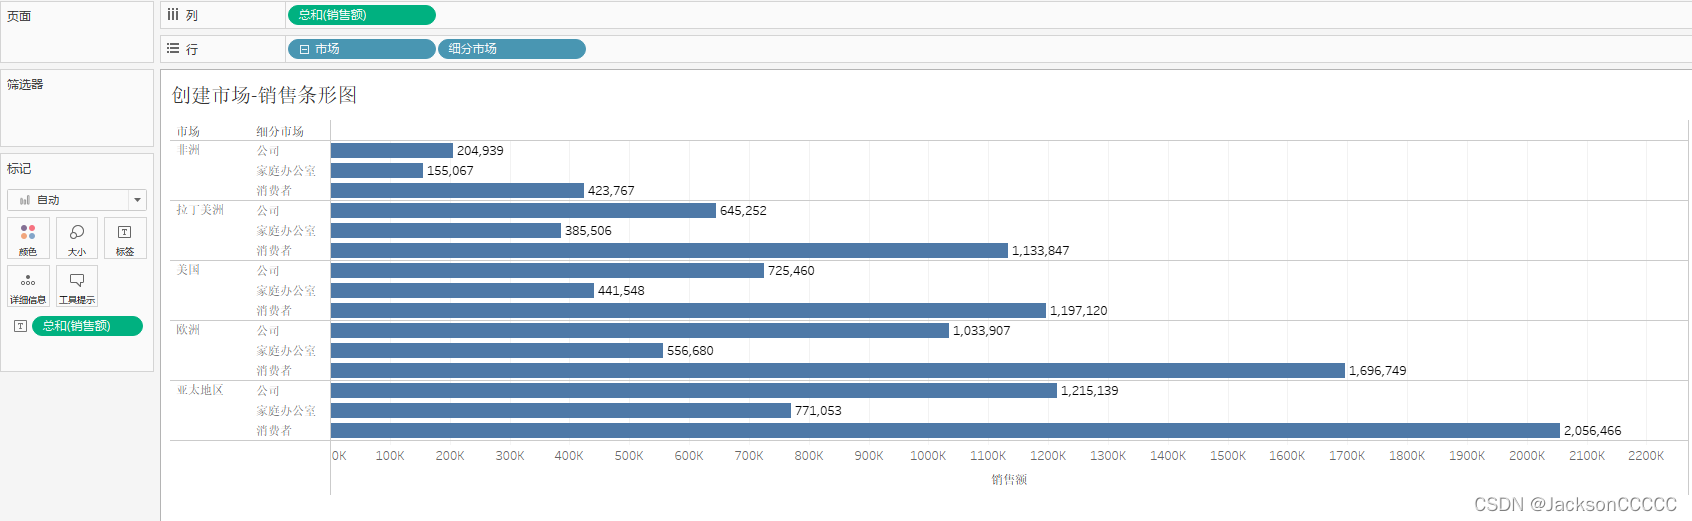Select the bar labeled 1,696,749
Viewport: 1692px width, 521px height.
click(838, 370)
